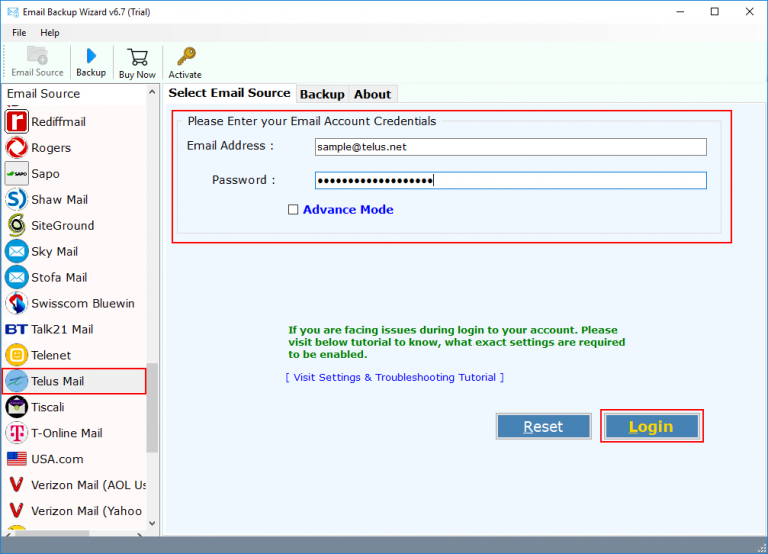Open the Help menu
Viewport: 768px width, 554px height.
click(50, 33)
